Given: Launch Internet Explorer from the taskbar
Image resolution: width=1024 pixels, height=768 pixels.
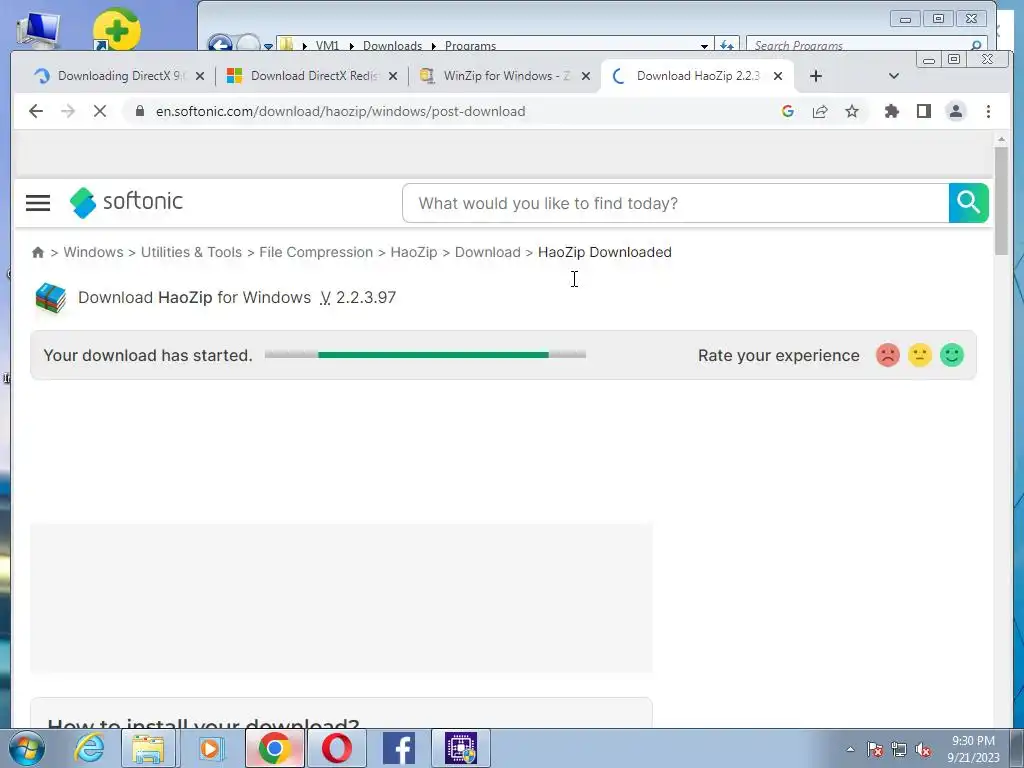Looking at the screenshot, I should (x=89, y=748).
